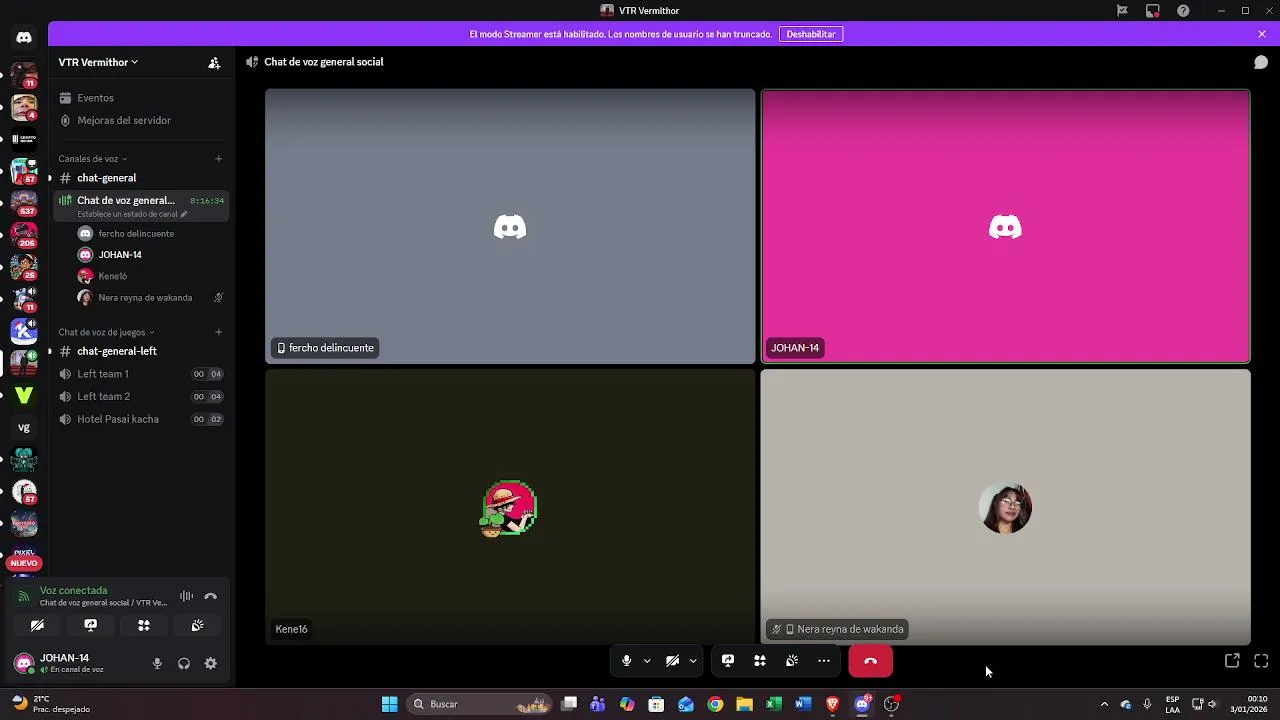Screen dimensions: 1280x720
Task: Mute microphone in the bottom call toolbar
Action: (x=626, y=661)
